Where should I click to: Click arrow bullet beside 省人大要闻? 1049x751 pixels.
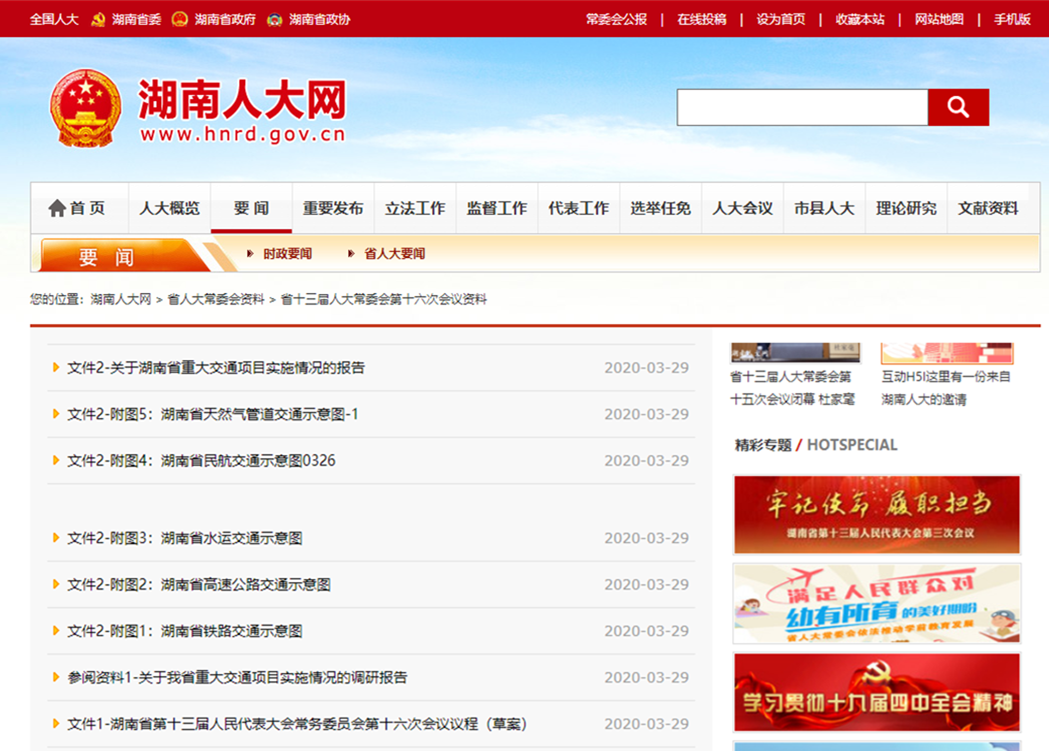(x=351, y=254)
